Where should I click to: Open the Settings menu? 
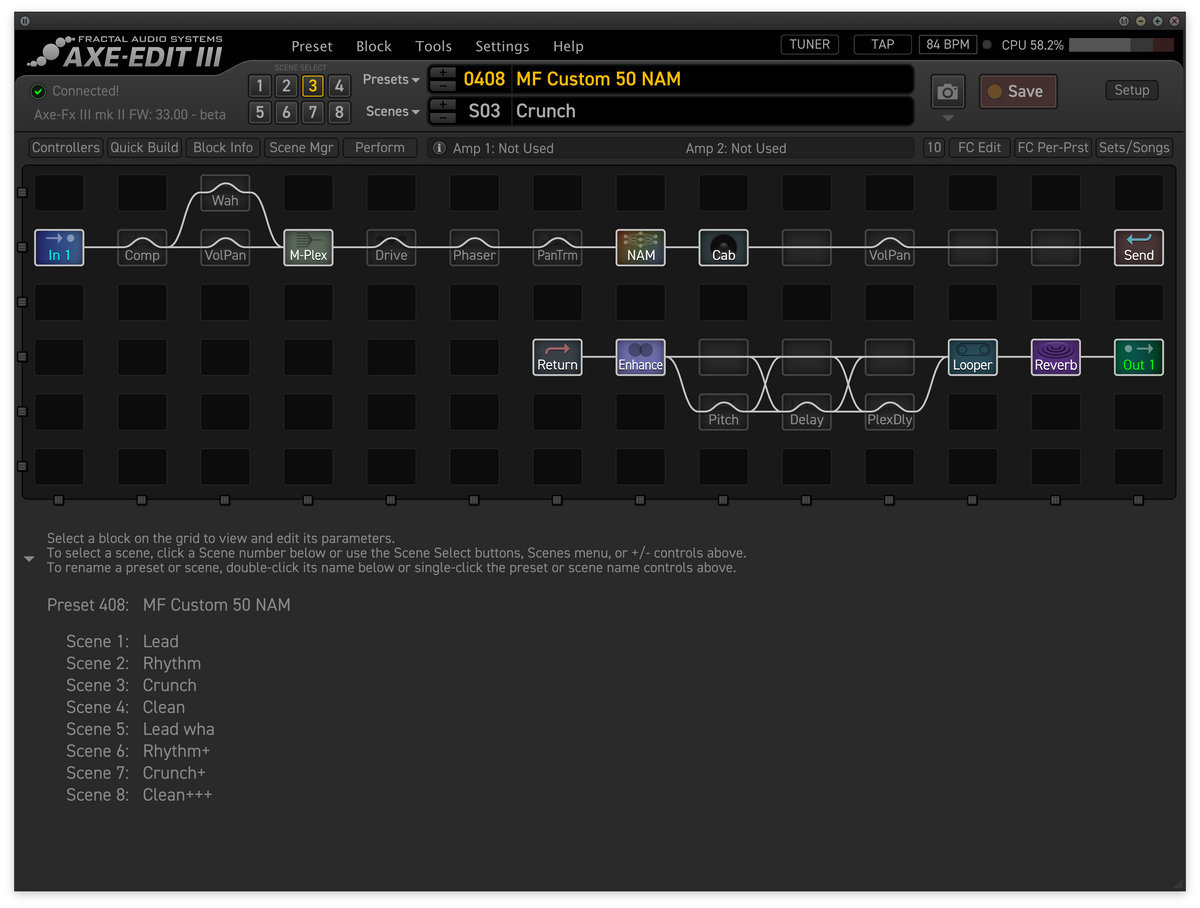pyautogui.click(x=502, y=46)
